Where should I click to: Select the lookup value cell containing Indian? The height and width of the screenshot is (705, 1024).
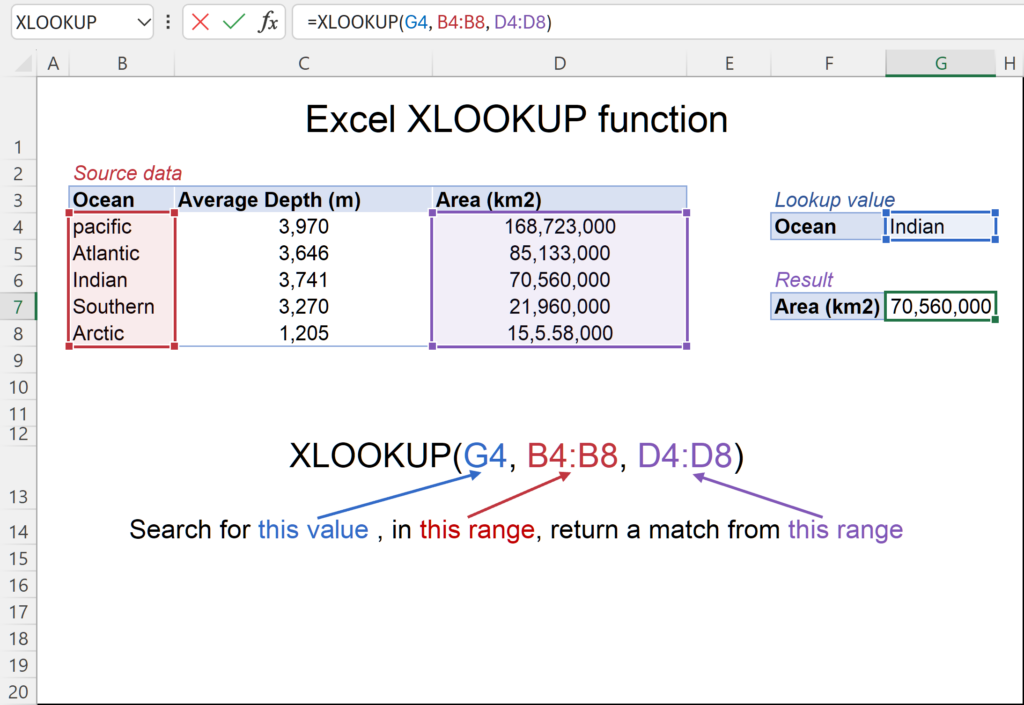coord(940,227)
